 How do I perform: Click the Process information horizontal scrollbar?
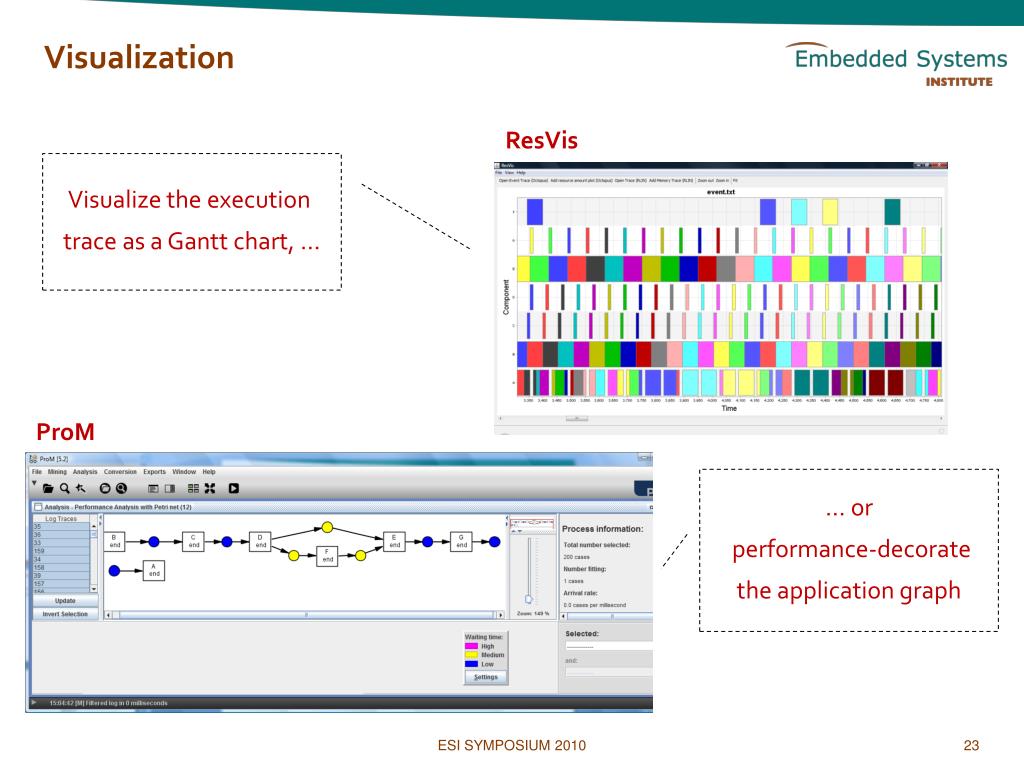coord(609,616)
